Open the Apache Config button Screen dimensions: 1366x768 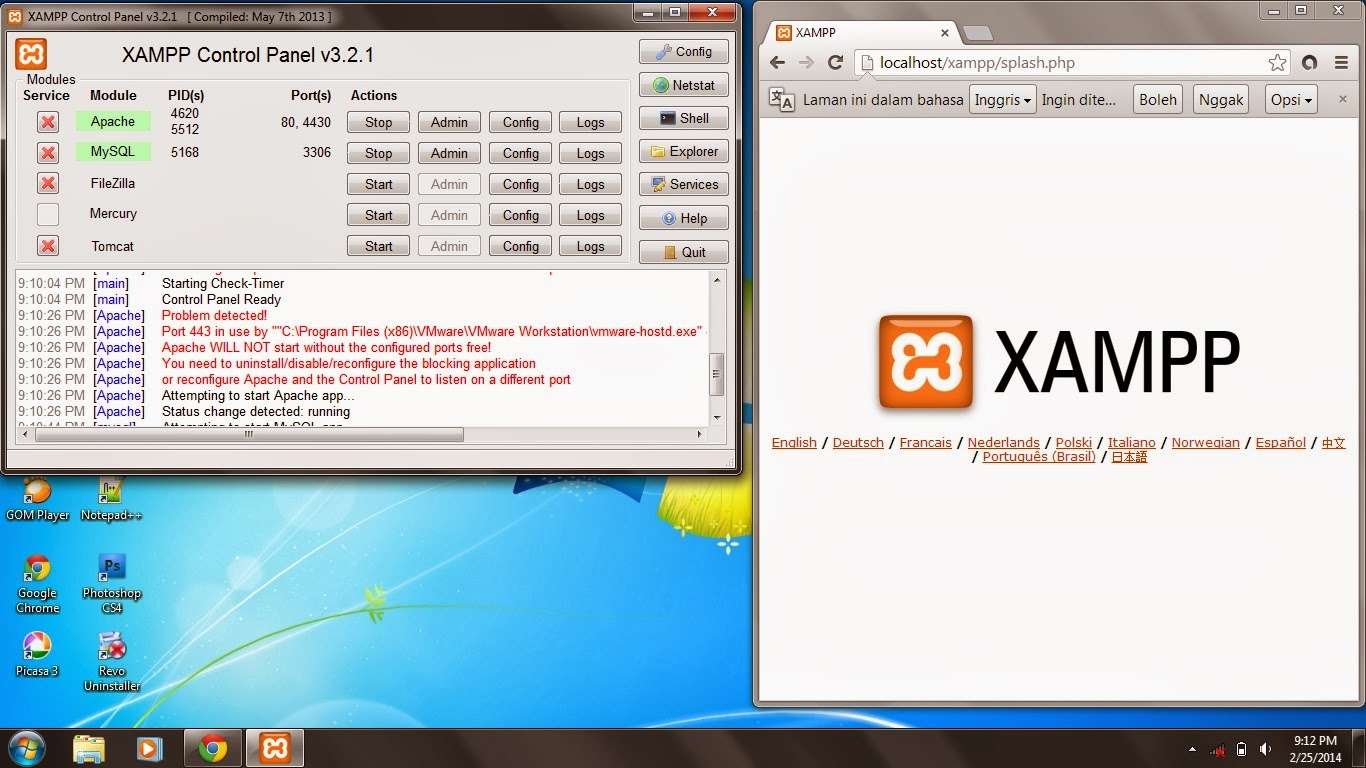tap(521, 122)
